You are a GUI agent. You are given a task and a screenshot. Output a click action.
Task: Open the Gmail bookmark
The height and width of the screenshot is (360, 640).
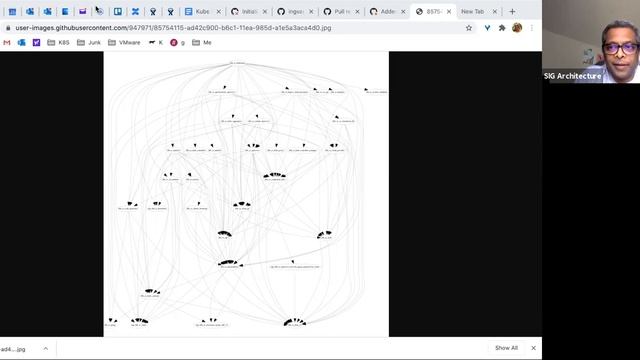pos(7,42)
